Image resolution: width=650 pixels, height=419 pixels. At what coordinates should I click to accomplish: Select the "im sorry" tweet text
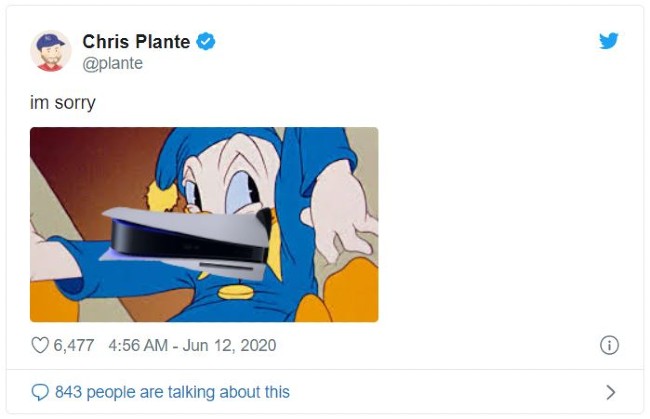[x=63, y=102]
